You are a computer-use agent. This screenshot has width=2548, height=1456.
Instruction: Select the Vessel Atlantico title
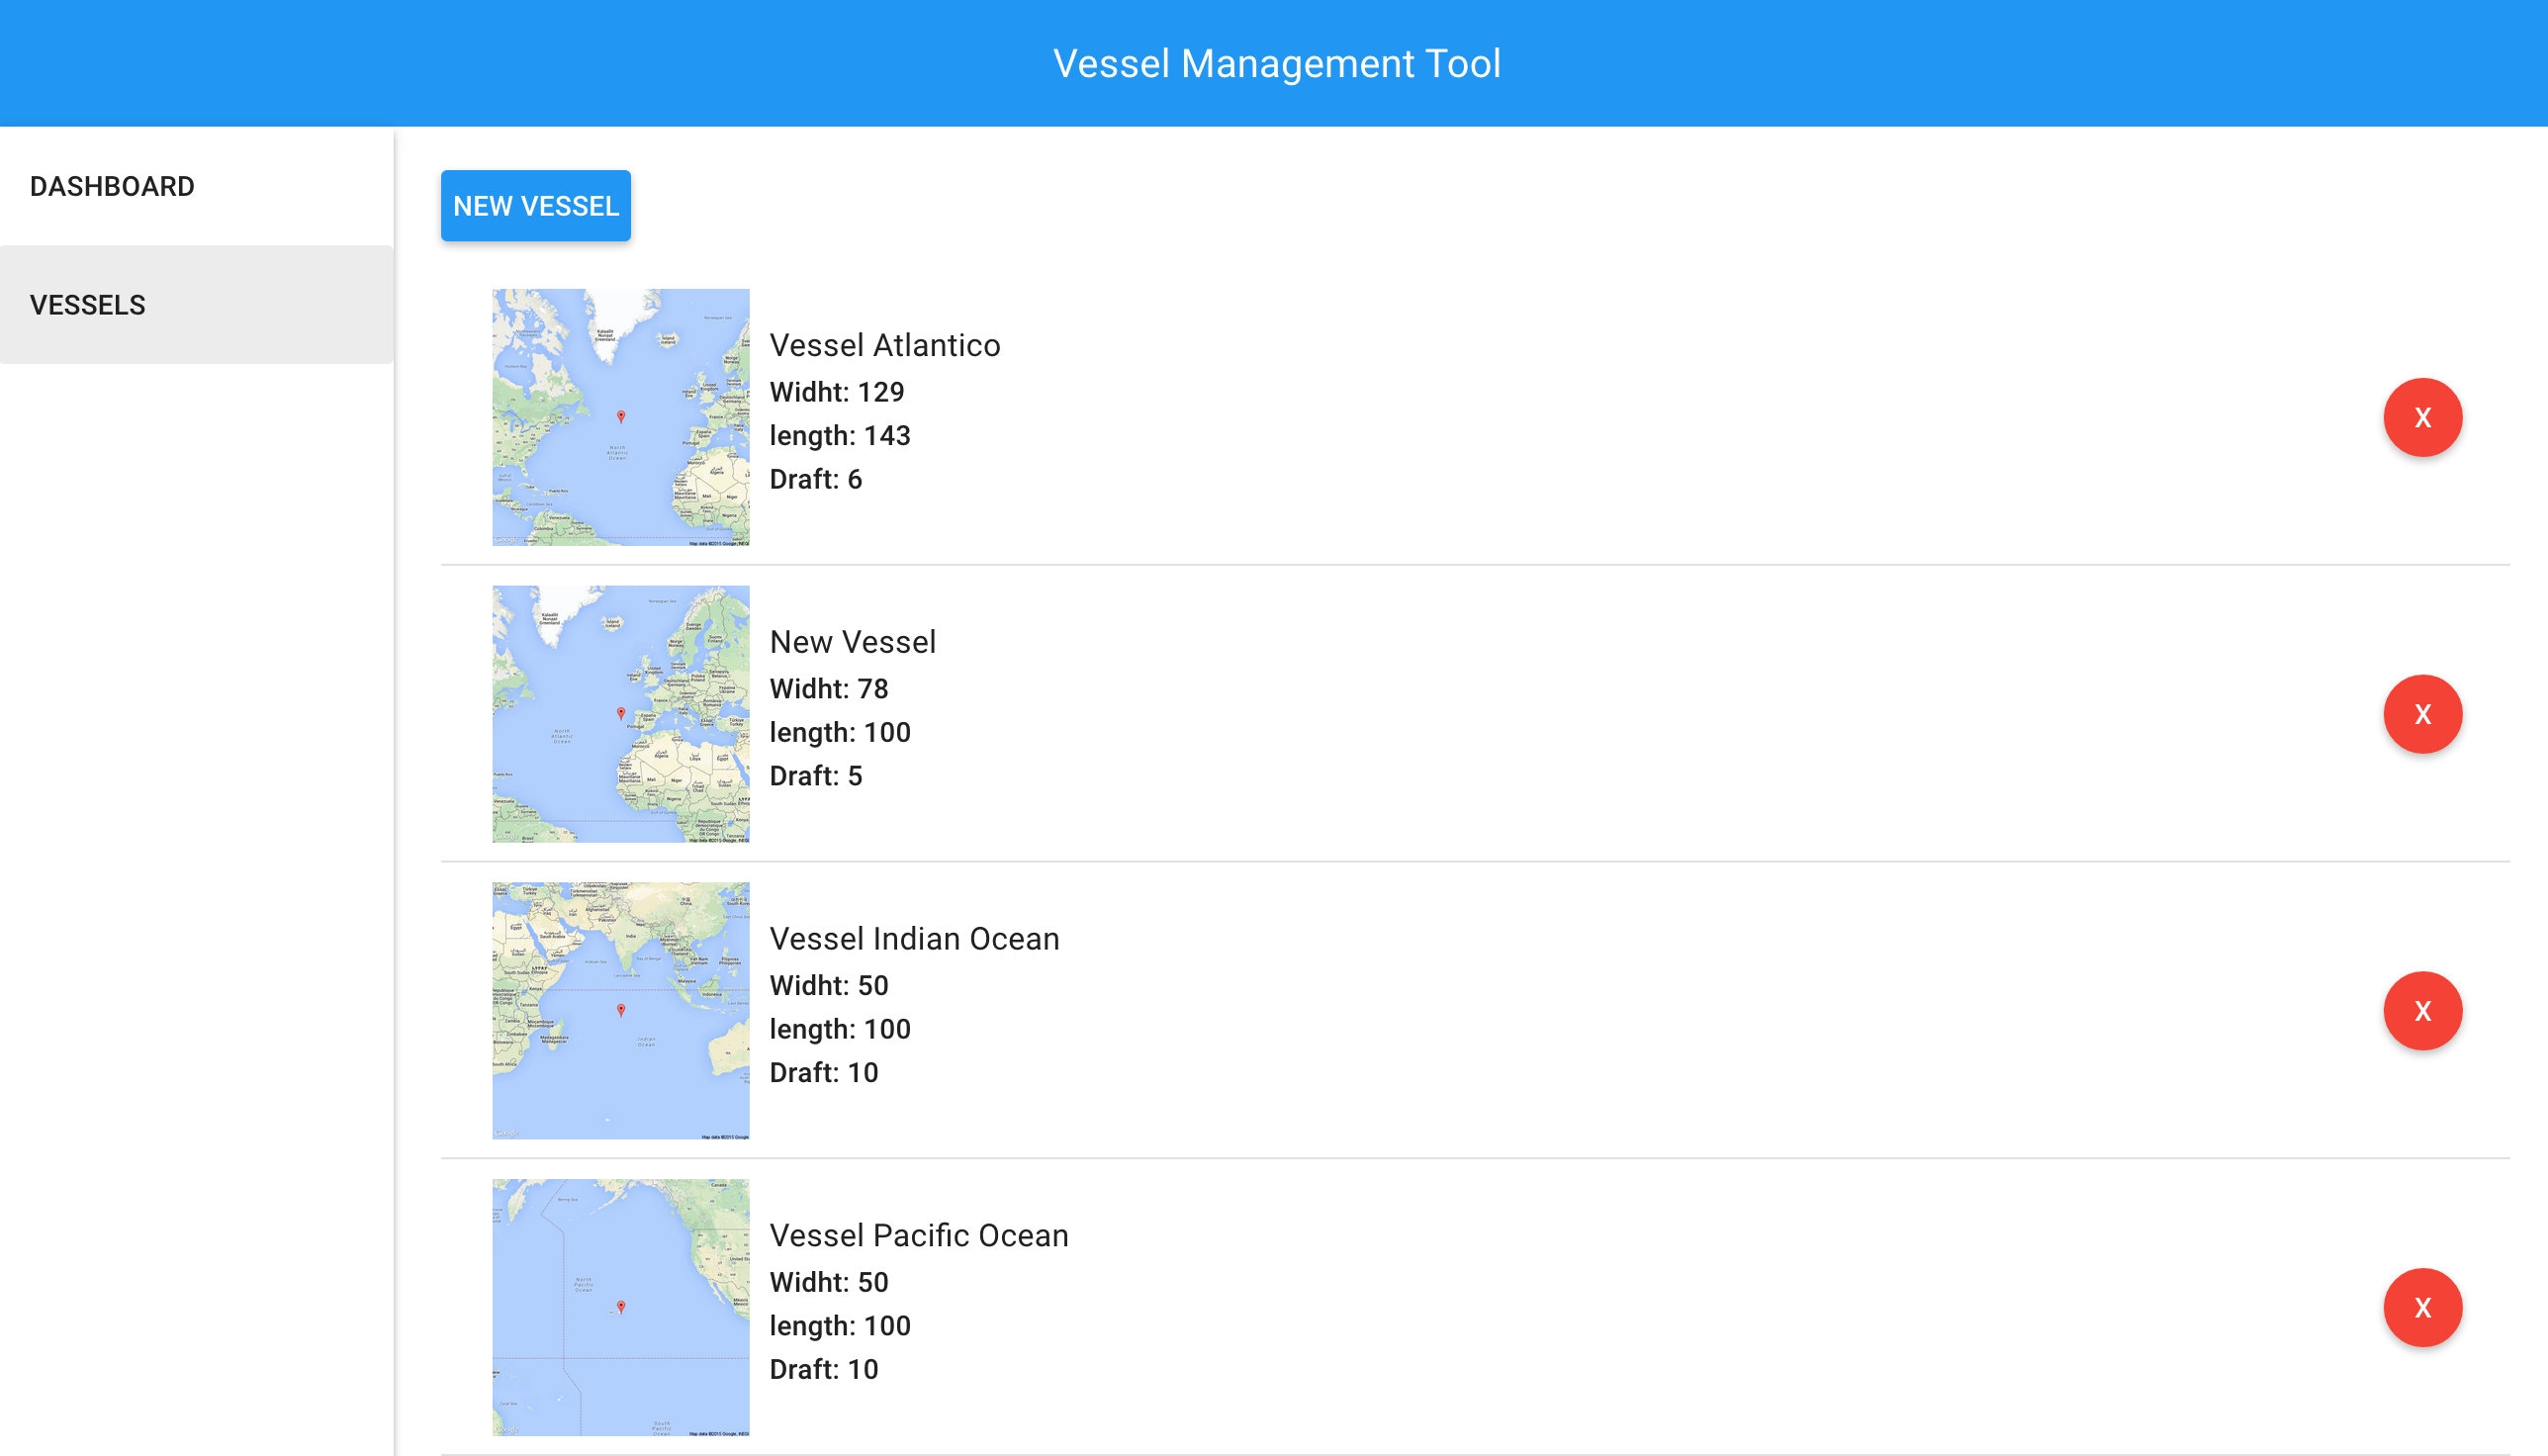pyautogui.click(x=885, y=344)
